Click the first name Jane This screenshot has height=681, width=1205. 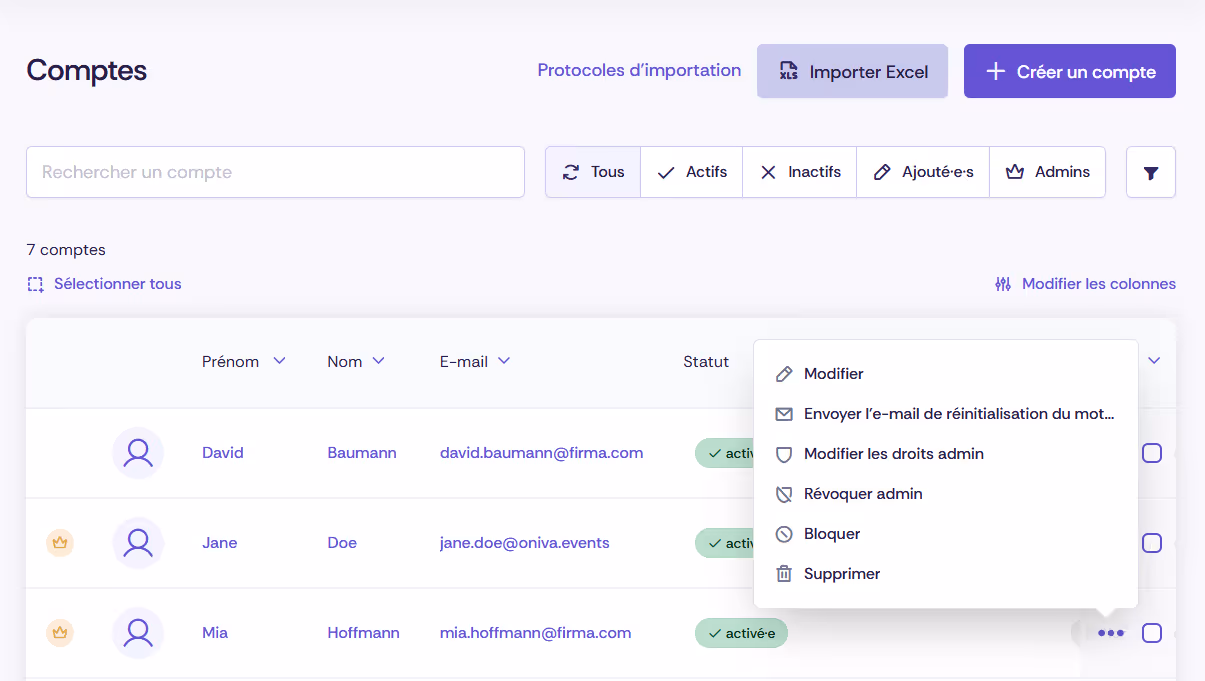point(219,543)
